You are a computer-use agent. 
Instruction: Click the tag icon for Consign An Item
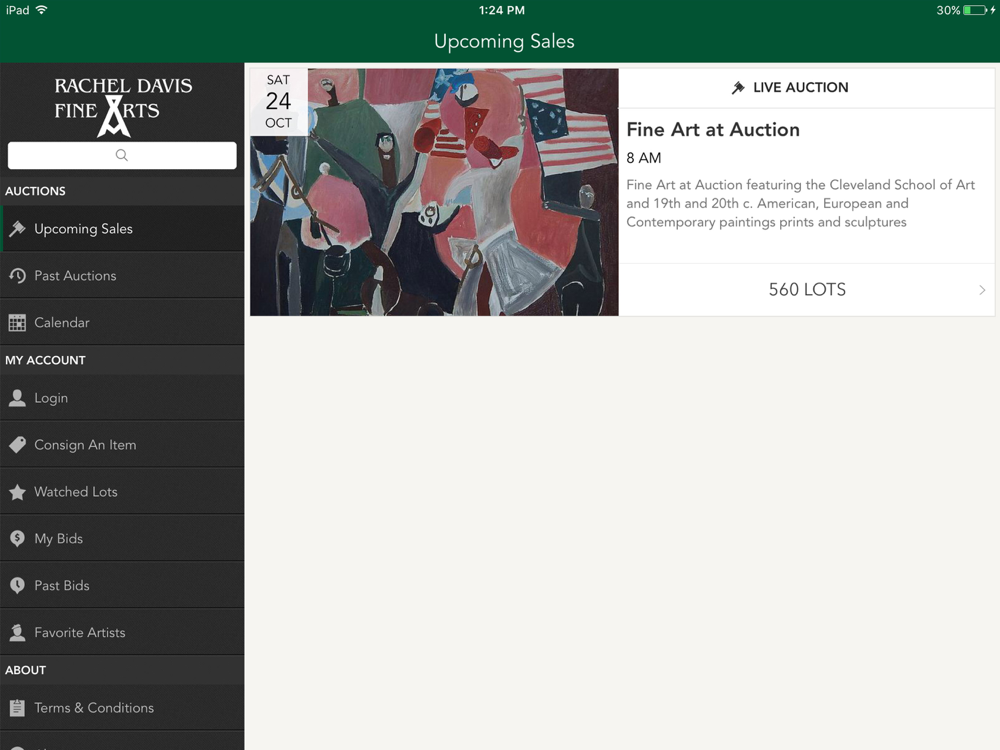[x=17, y=445]
